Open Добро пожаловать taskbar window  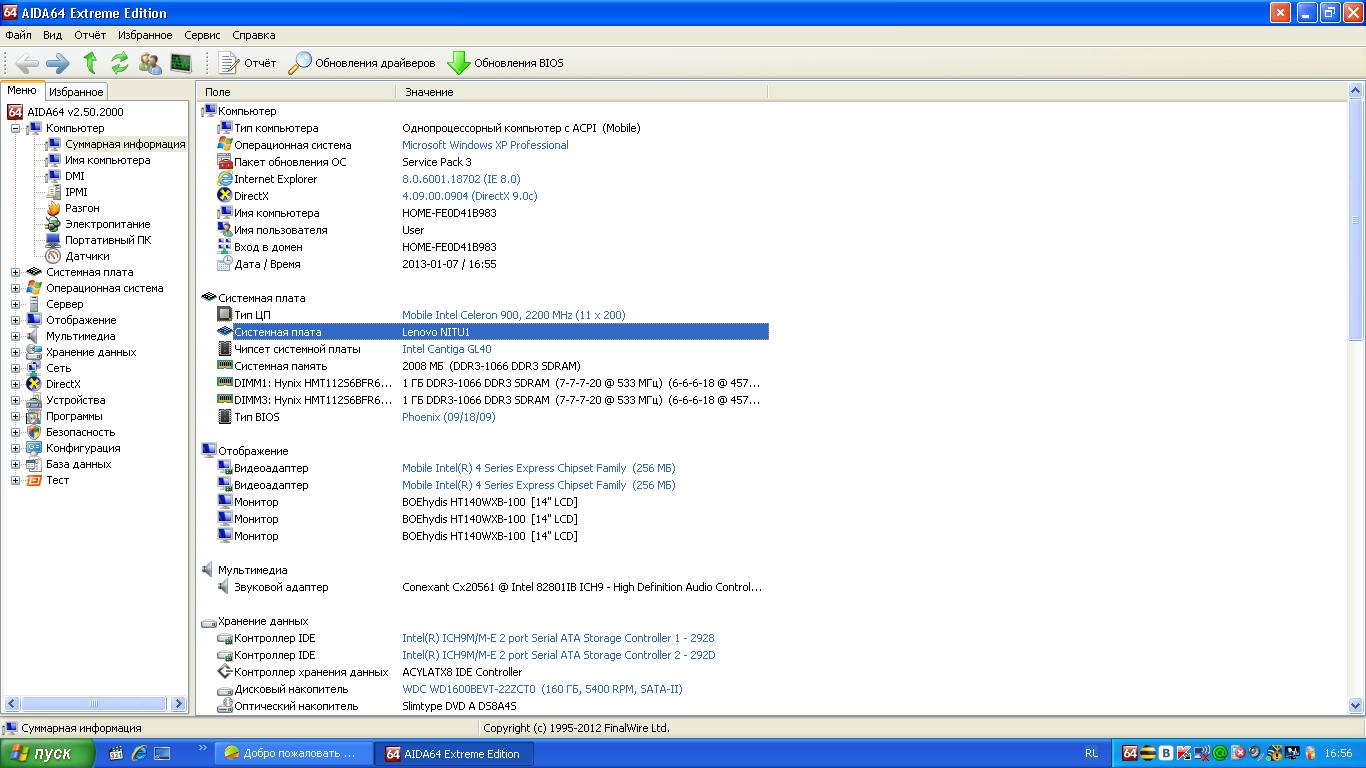point(291,753)
